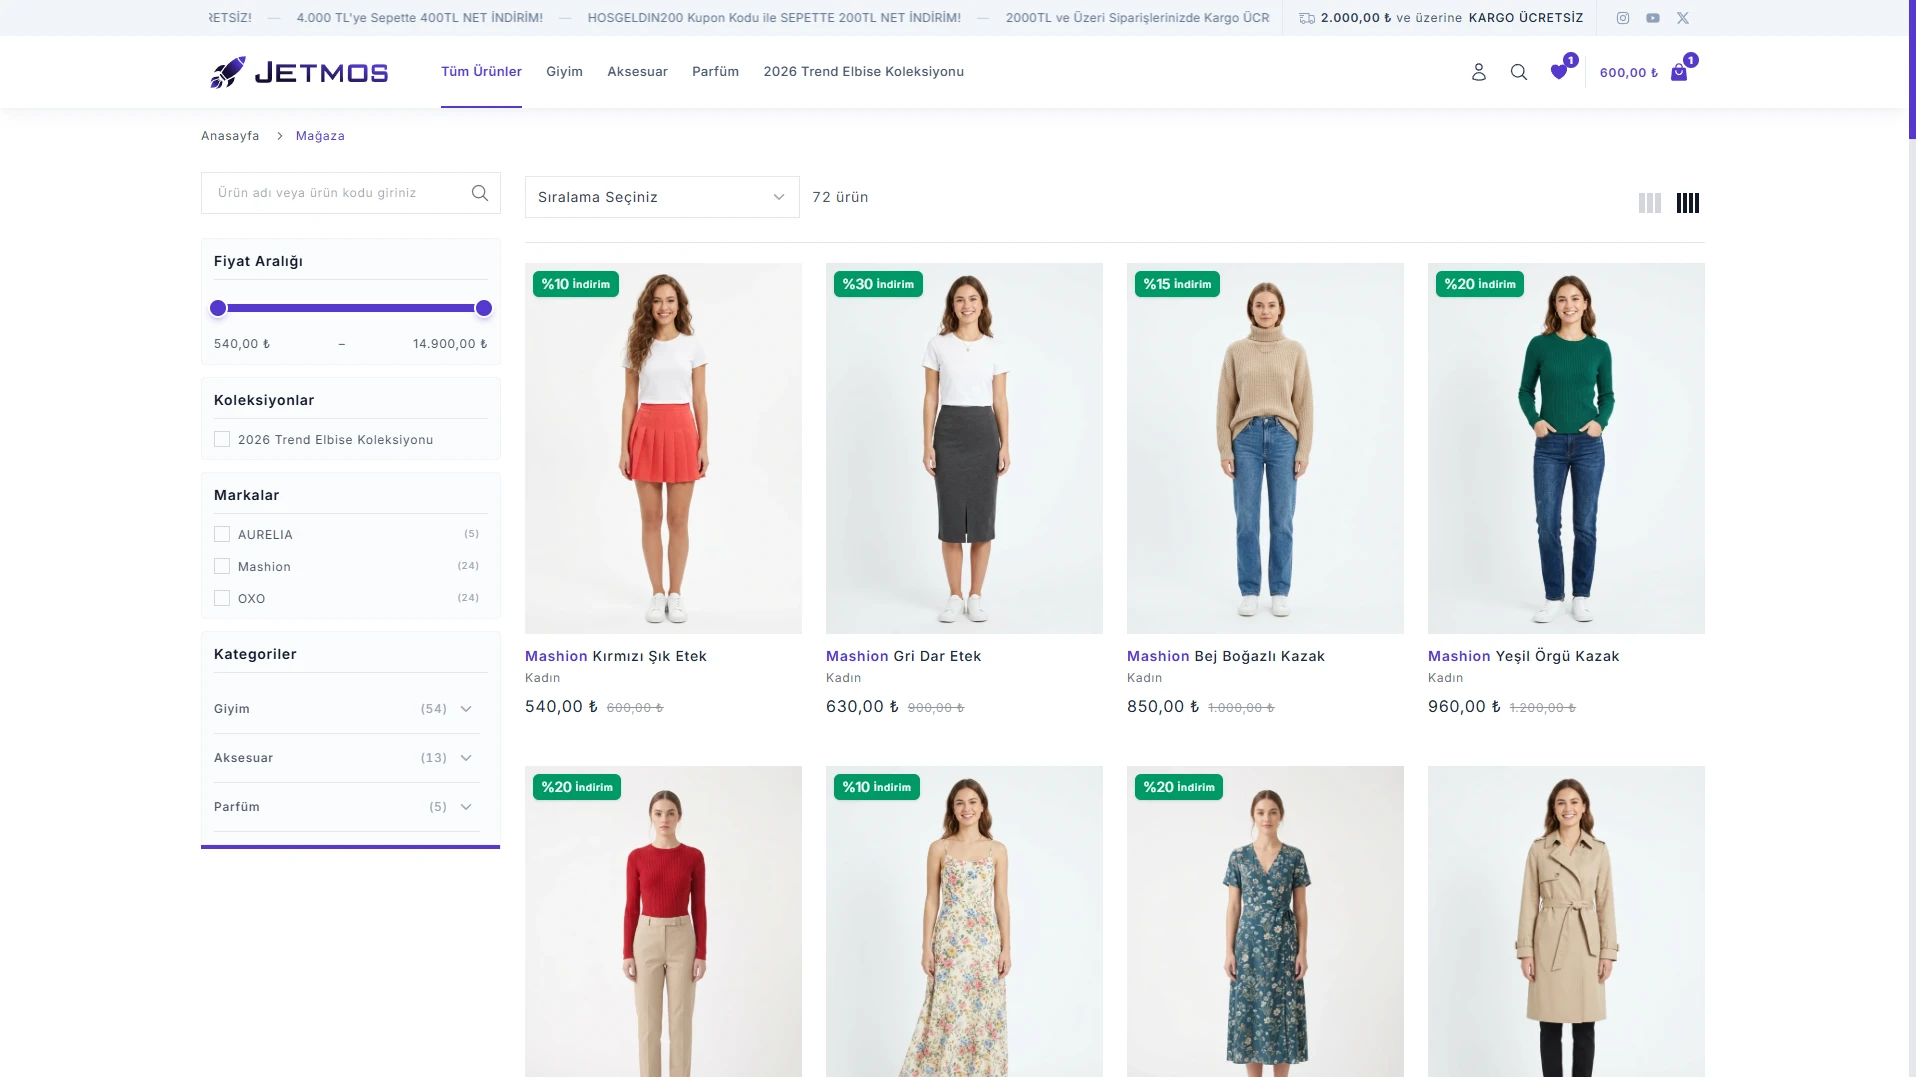Open the user account icon
The height and width of the screenshot is (1077, 1916).
[1478, 72]
